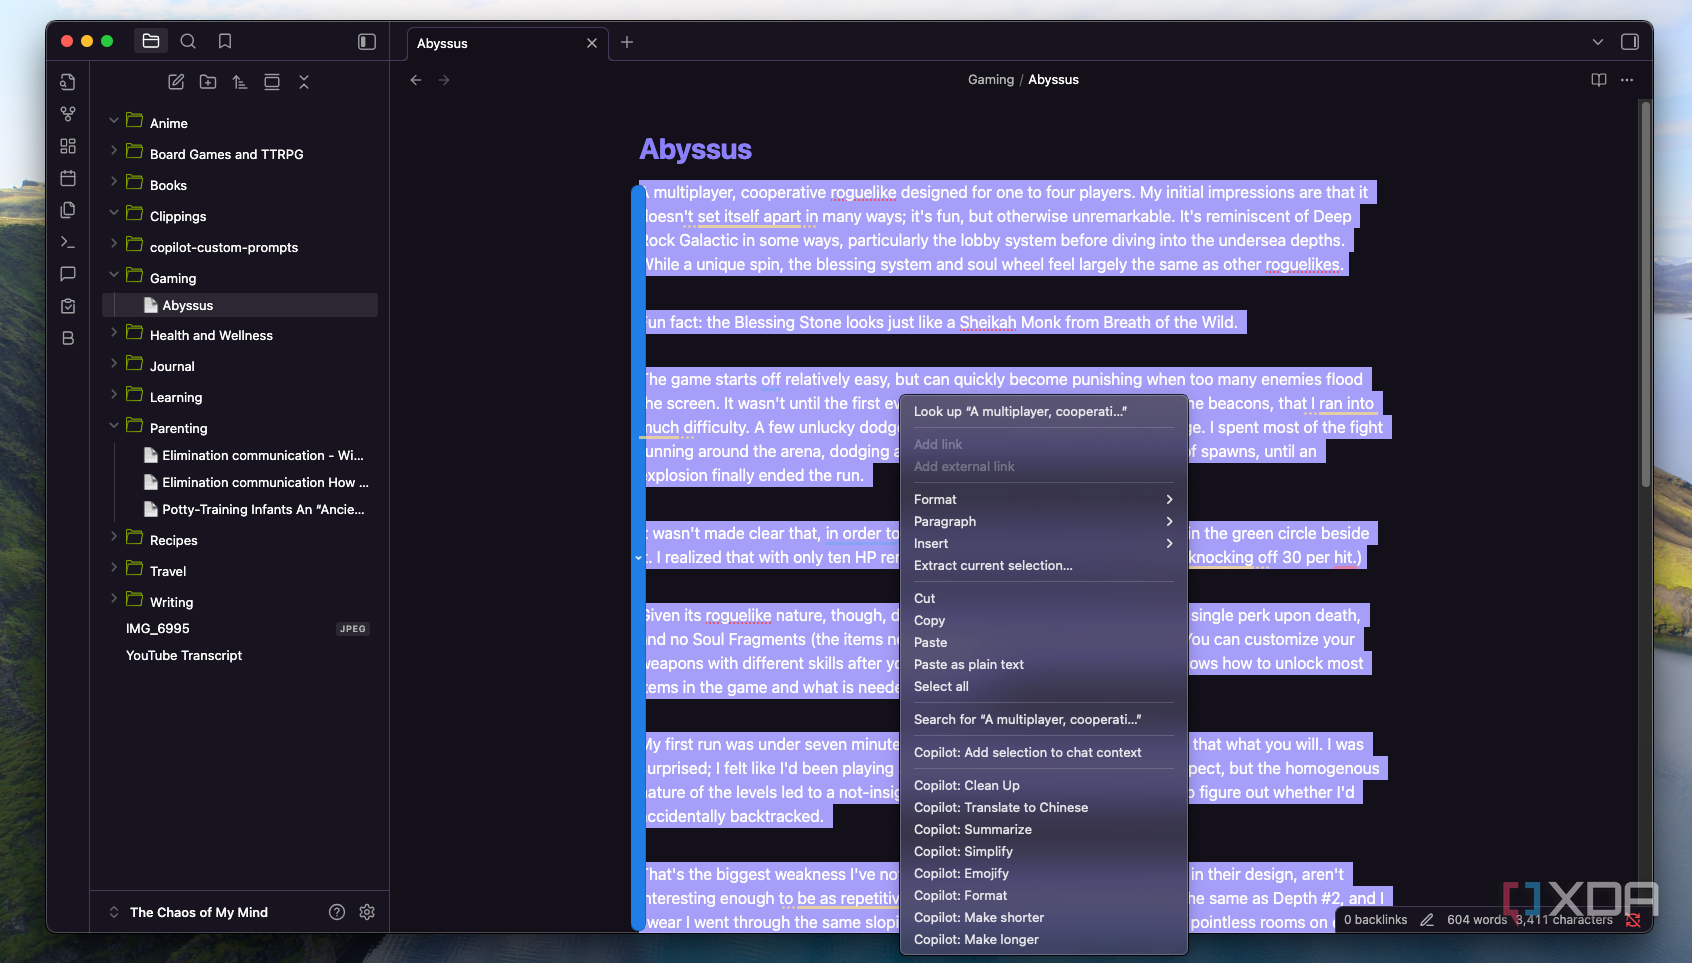Open the file explorer tab icon
Viewport: 1692px width, 963px height.
[x=151, y=41]
